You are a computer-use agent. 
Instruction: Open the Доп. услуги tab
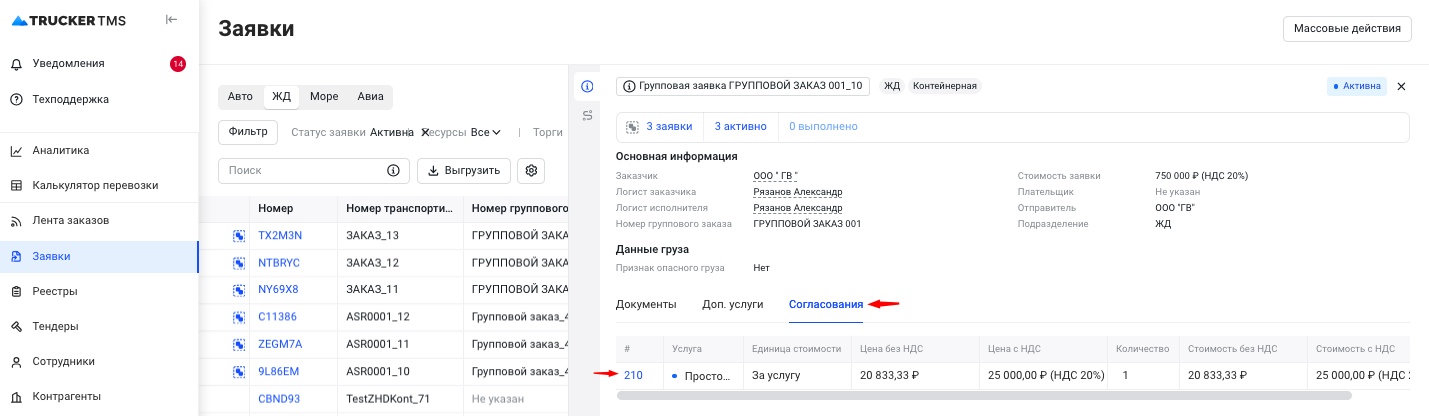coord(732,304)
